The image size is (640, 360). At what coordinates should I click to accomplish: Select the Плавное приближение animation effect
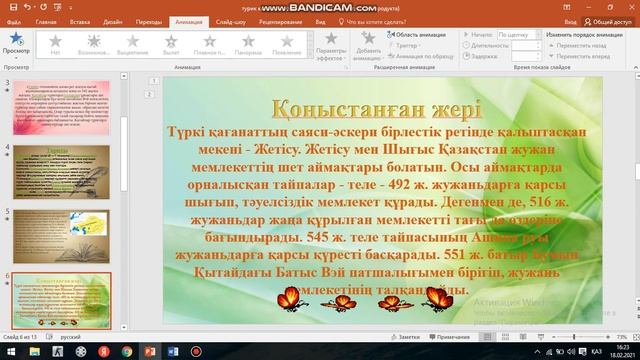209,44
